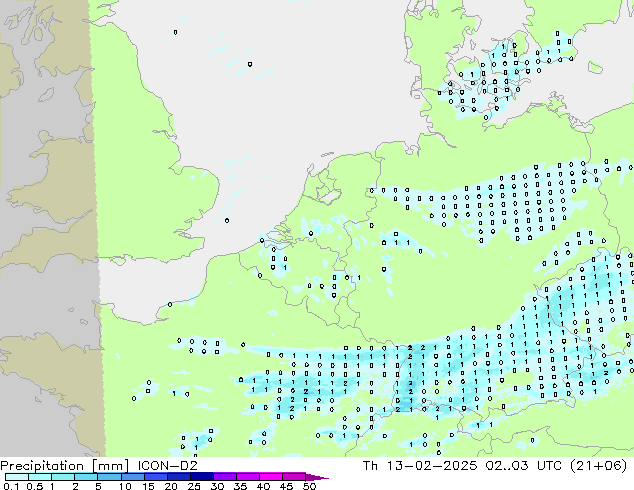The width and height of the screenshot is (634, 490).
Task: Click the '0.1' legend value label
Action: (x=11, y=486)
